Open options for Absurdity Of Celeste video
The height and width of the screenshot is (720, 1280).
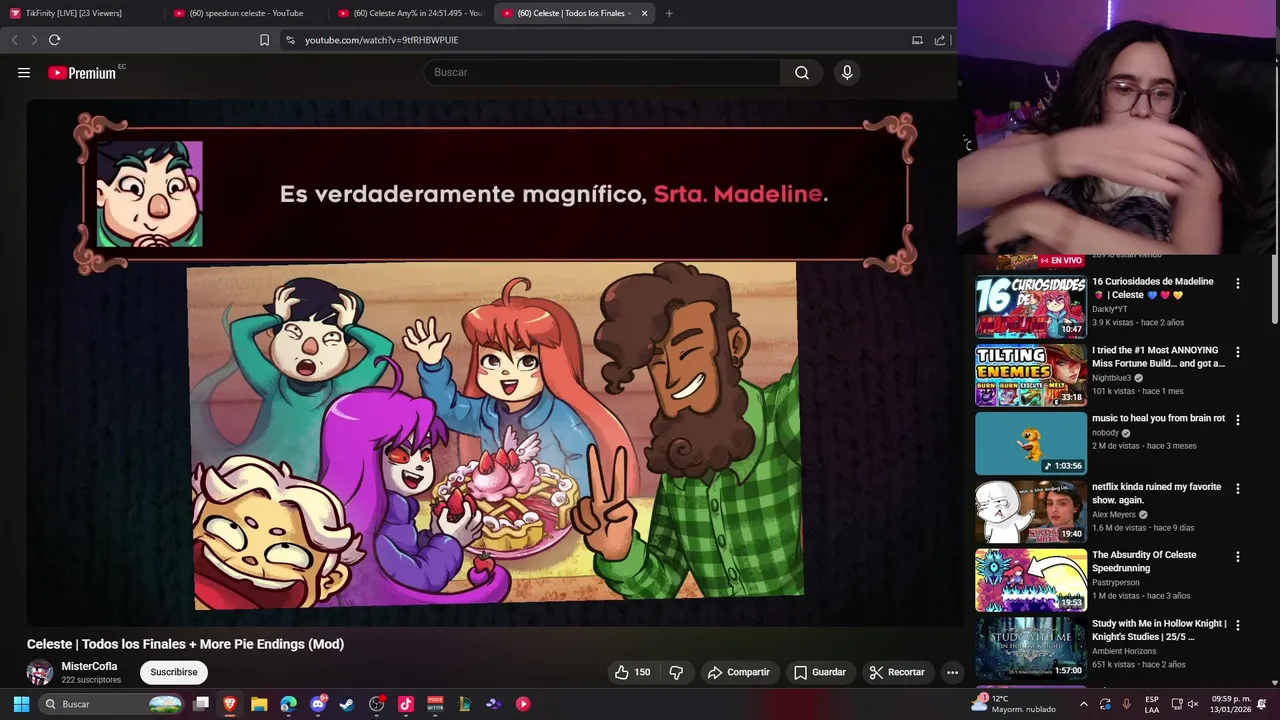coord(1237,556)
